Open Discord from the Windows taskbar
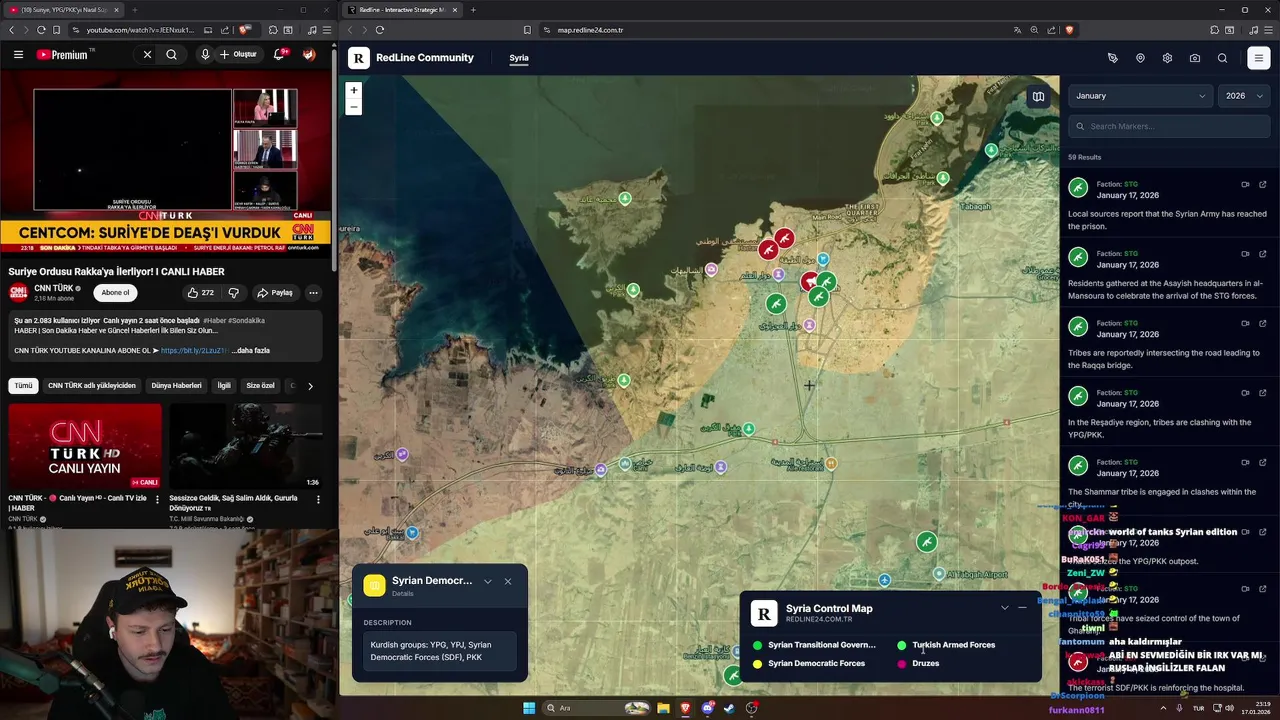 click(x=707, y=708)
